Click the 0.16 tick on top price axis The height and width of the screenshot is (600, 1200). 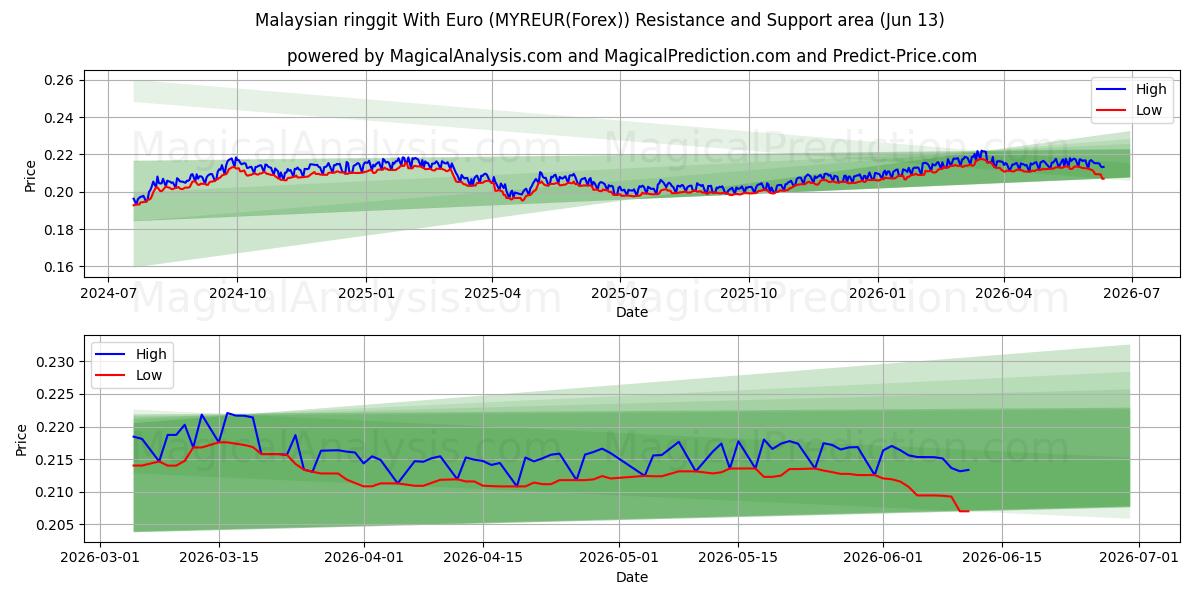(x=61, y=267)
